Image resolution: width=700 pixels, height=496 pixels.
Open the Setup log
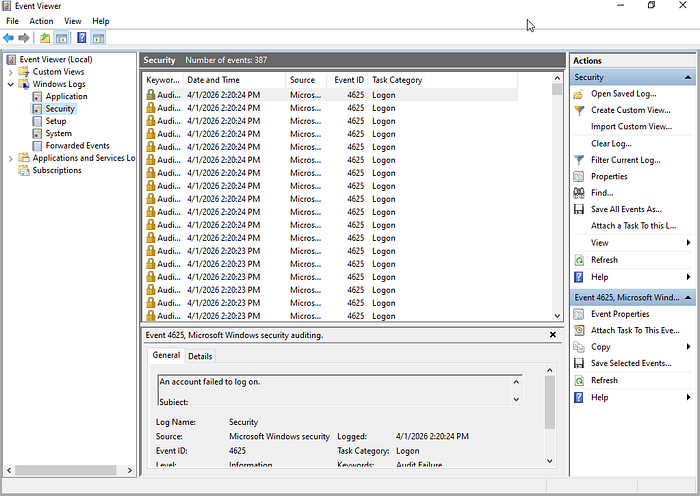tap(55, 121)
